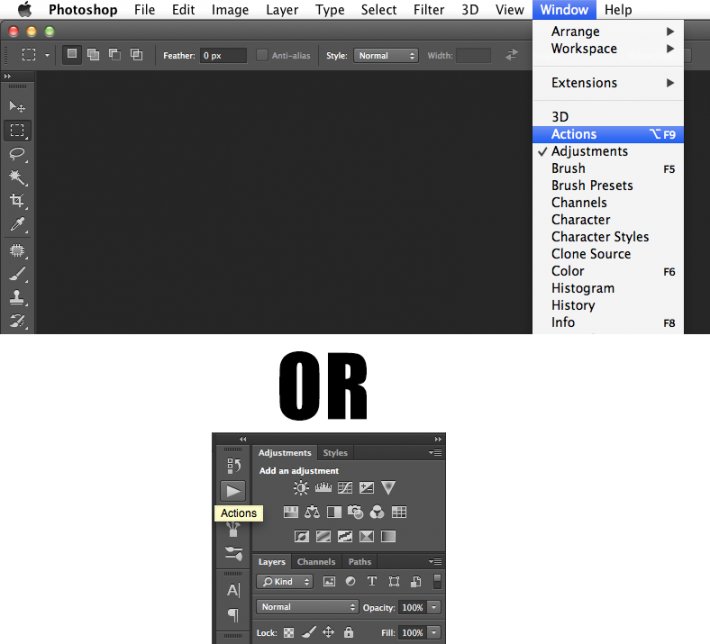This screenshot has height=644, width=710.
Task: Add a Vibrance adjustment
Action: click(388, 488)
